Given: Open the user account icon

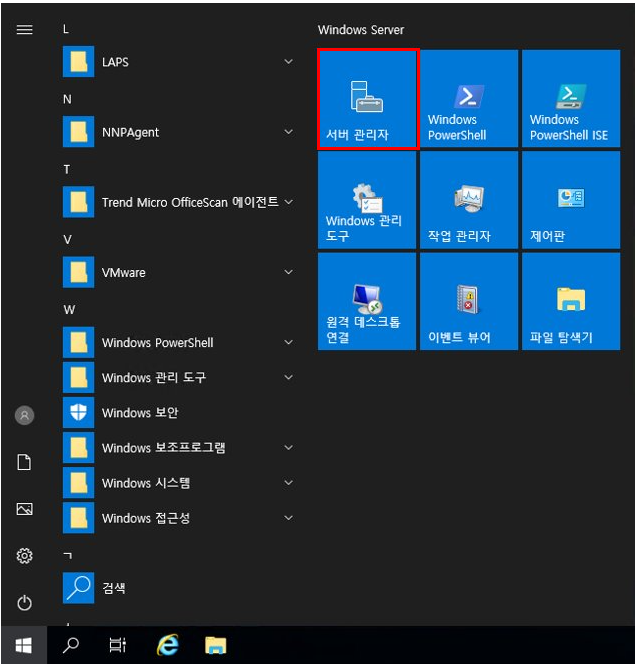Looking at the screenshot, I should tap(24, 416).
